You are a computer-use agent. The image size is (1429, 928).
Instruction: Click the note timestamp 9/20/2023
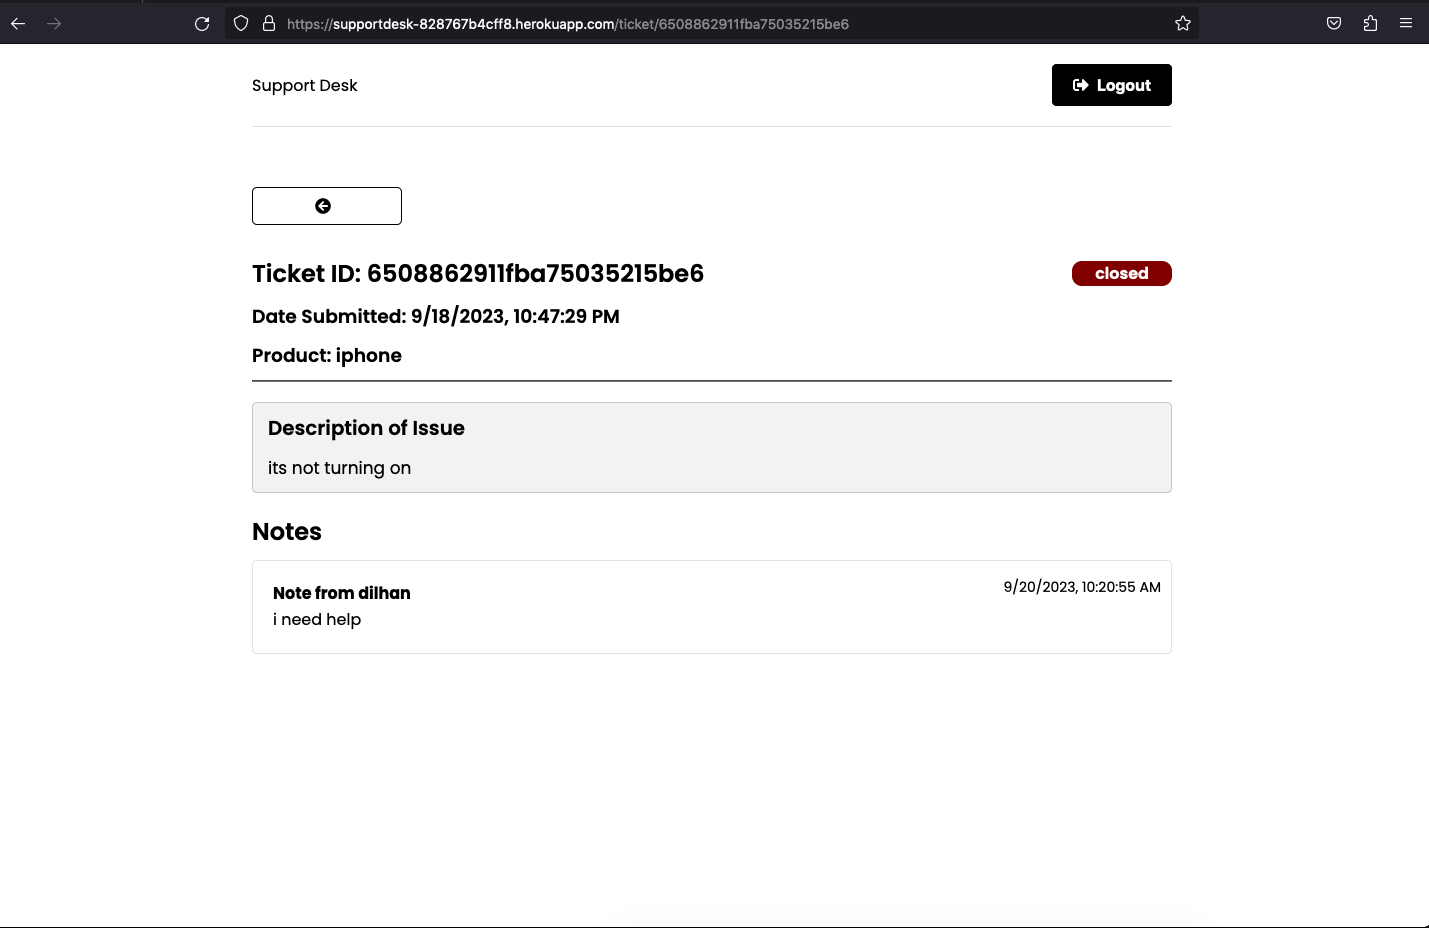[1081, 587]
